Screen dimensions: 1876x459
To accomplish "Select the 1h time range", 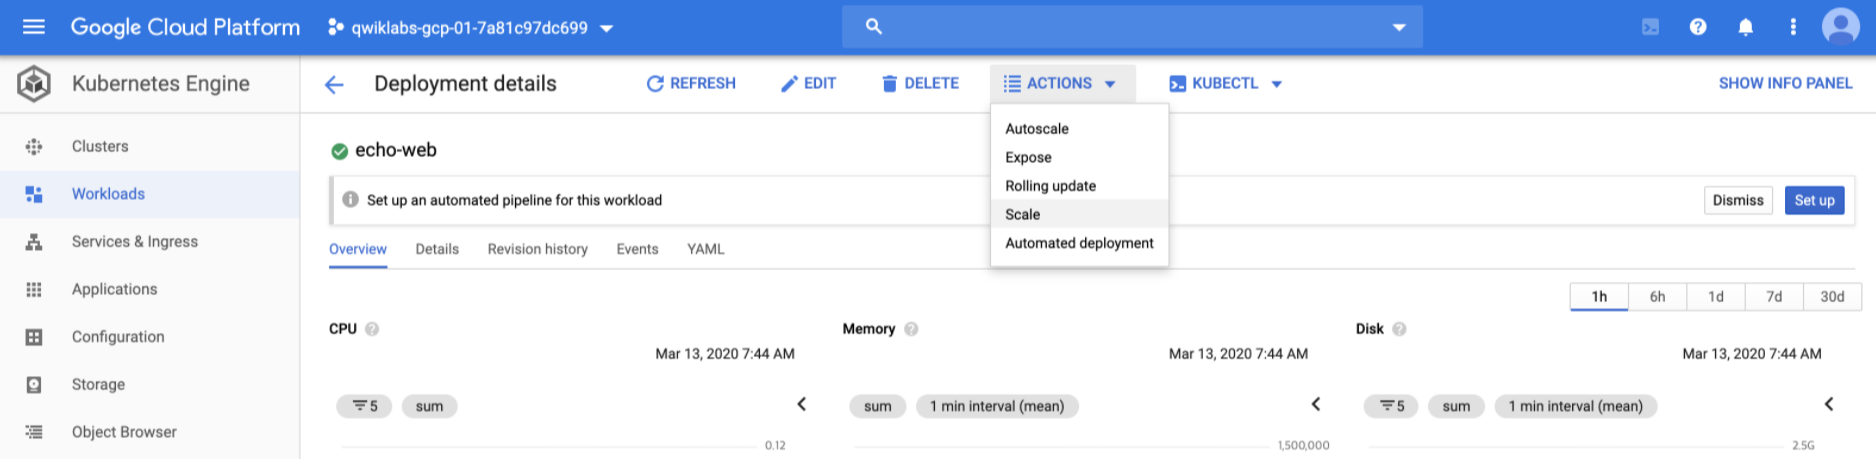I will tap(1599, 297).
